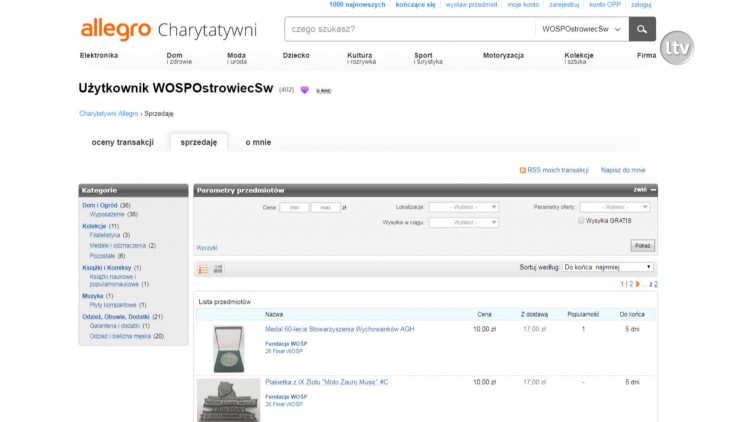Open the Parametry oferty dropdown
Screen dimensions: 750x422
tap(615, 207)
